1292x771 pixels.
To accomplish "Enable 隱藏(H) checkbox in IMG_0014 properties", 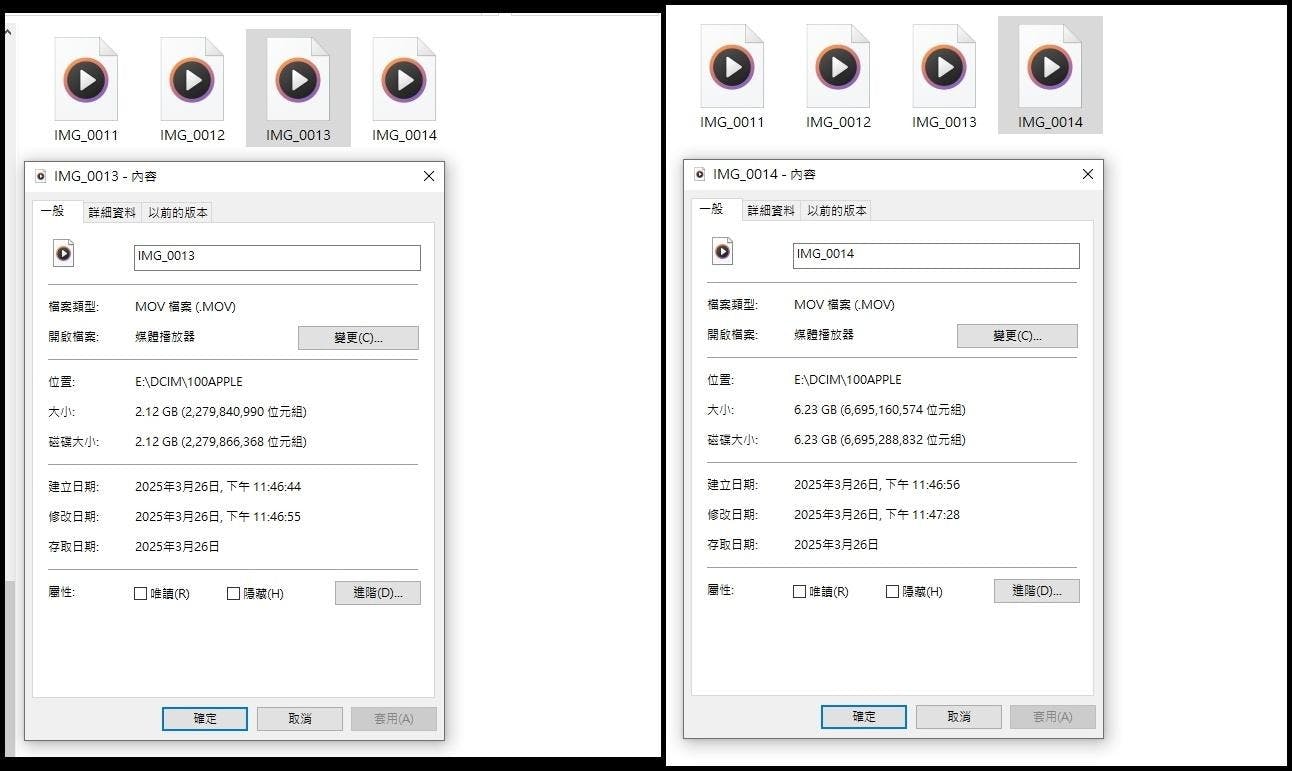I will (x=892, y=591).
